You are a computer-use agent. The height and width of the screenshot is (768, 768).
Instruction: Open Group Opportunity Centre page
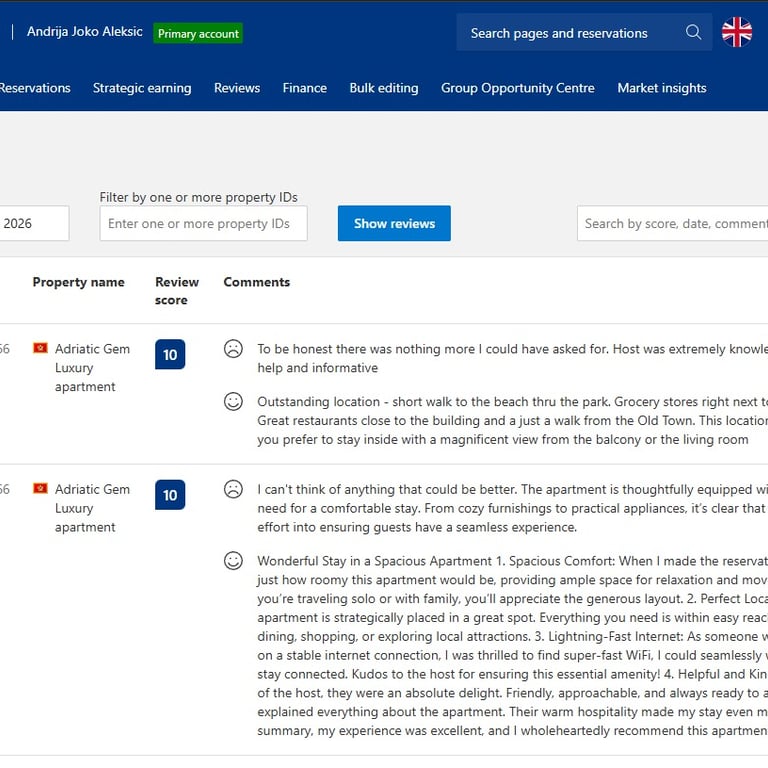coord(518,88)
